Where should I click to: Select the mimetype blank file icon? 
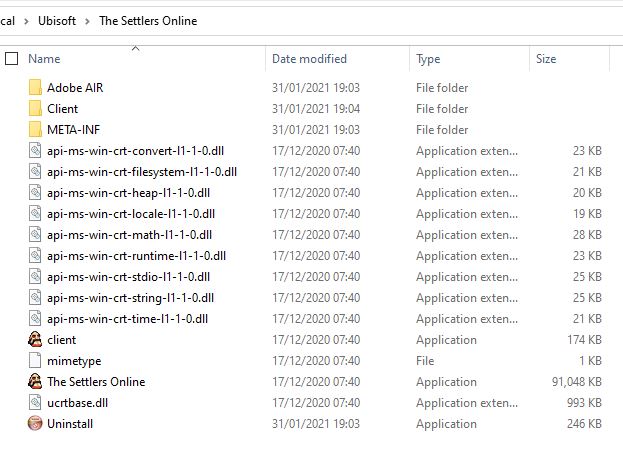pos(36,361)
